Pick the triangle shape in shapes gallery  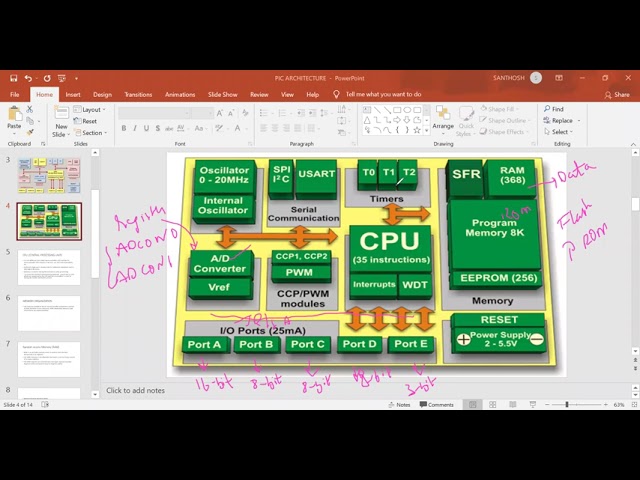click(367, 120)
